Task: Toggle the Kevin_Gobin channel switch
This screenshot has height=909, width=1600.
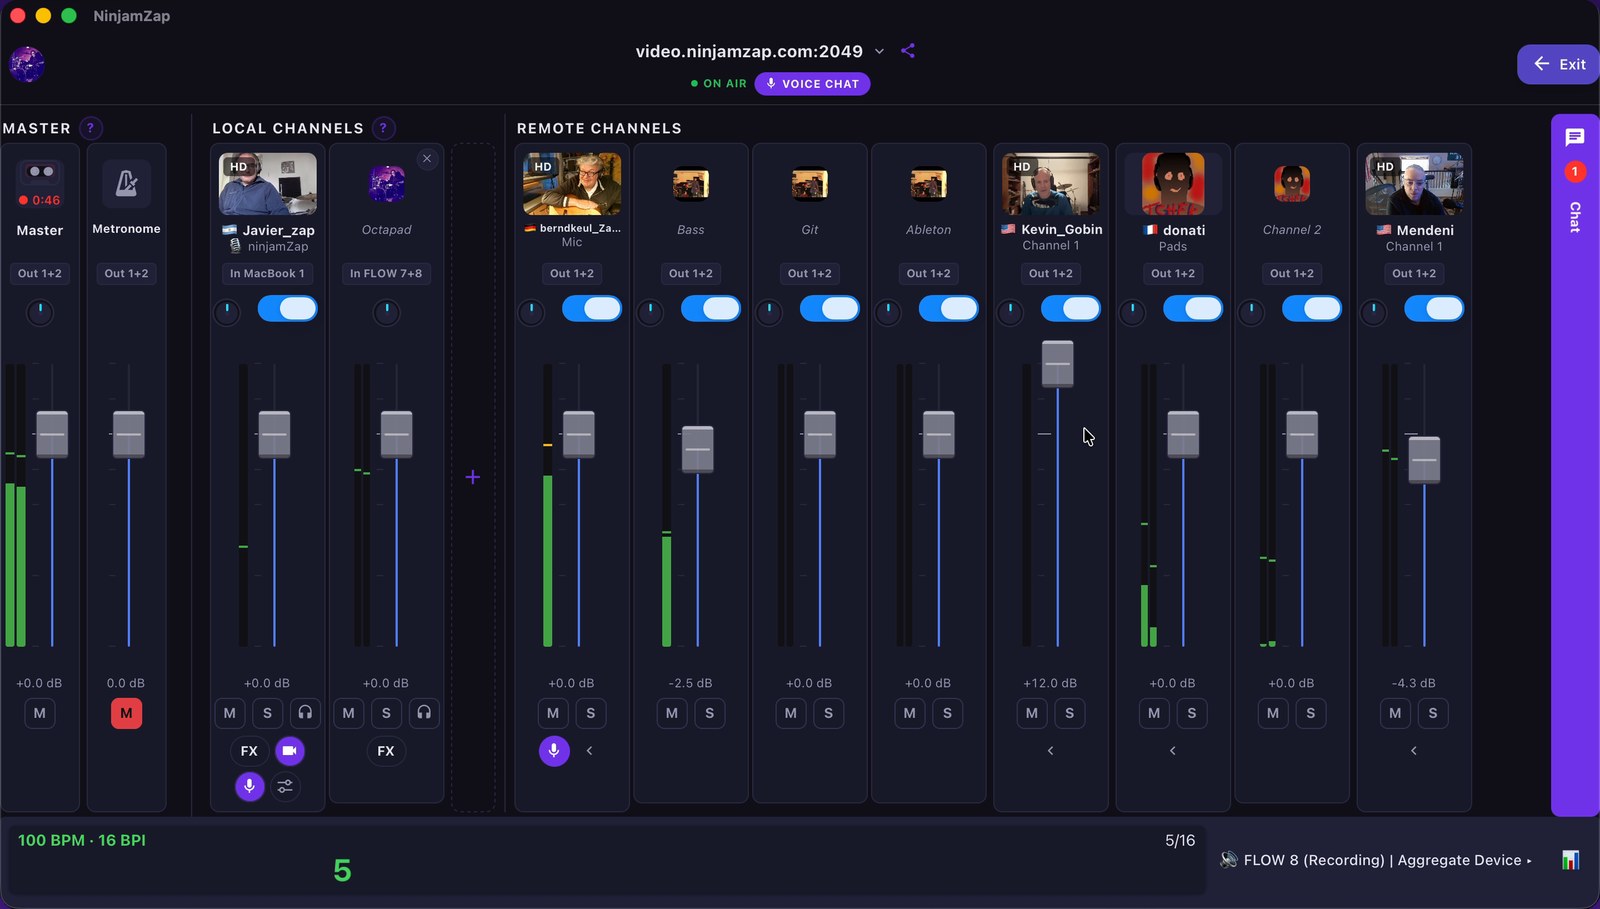Action: click(1070, 309)
